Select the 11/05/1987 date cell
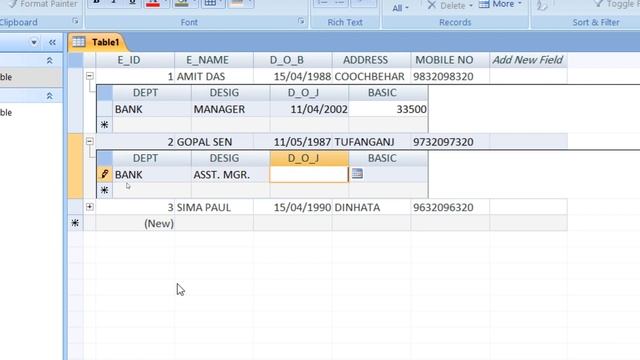640x360 pixels. [x=293, y=142]
